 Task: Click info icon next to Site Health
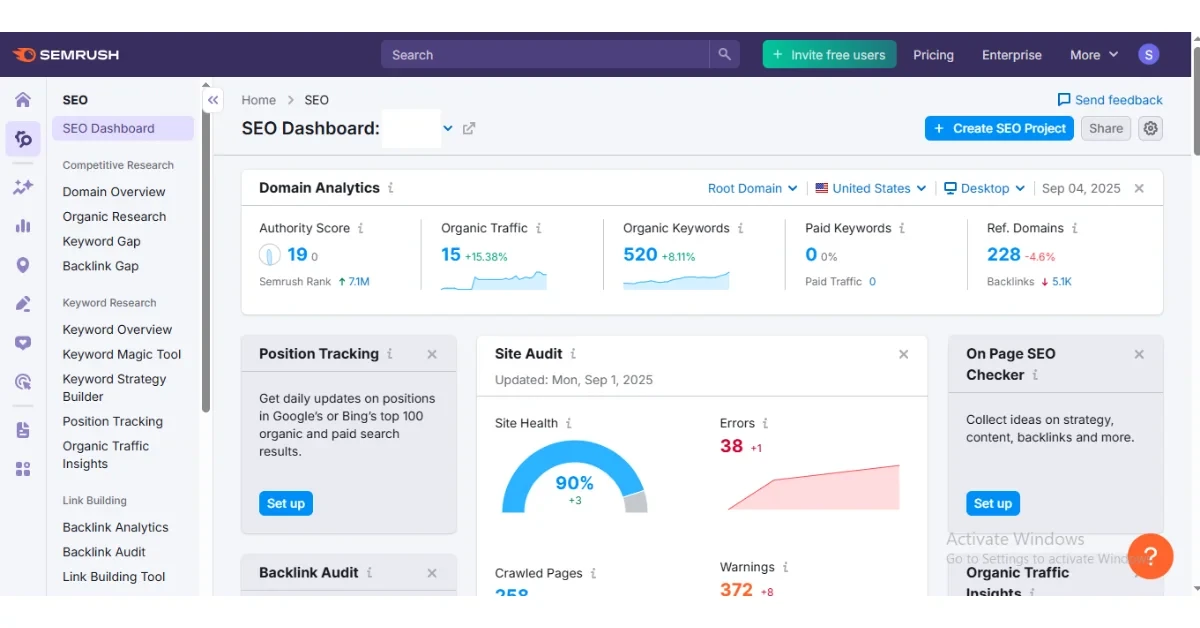[569, 423]
